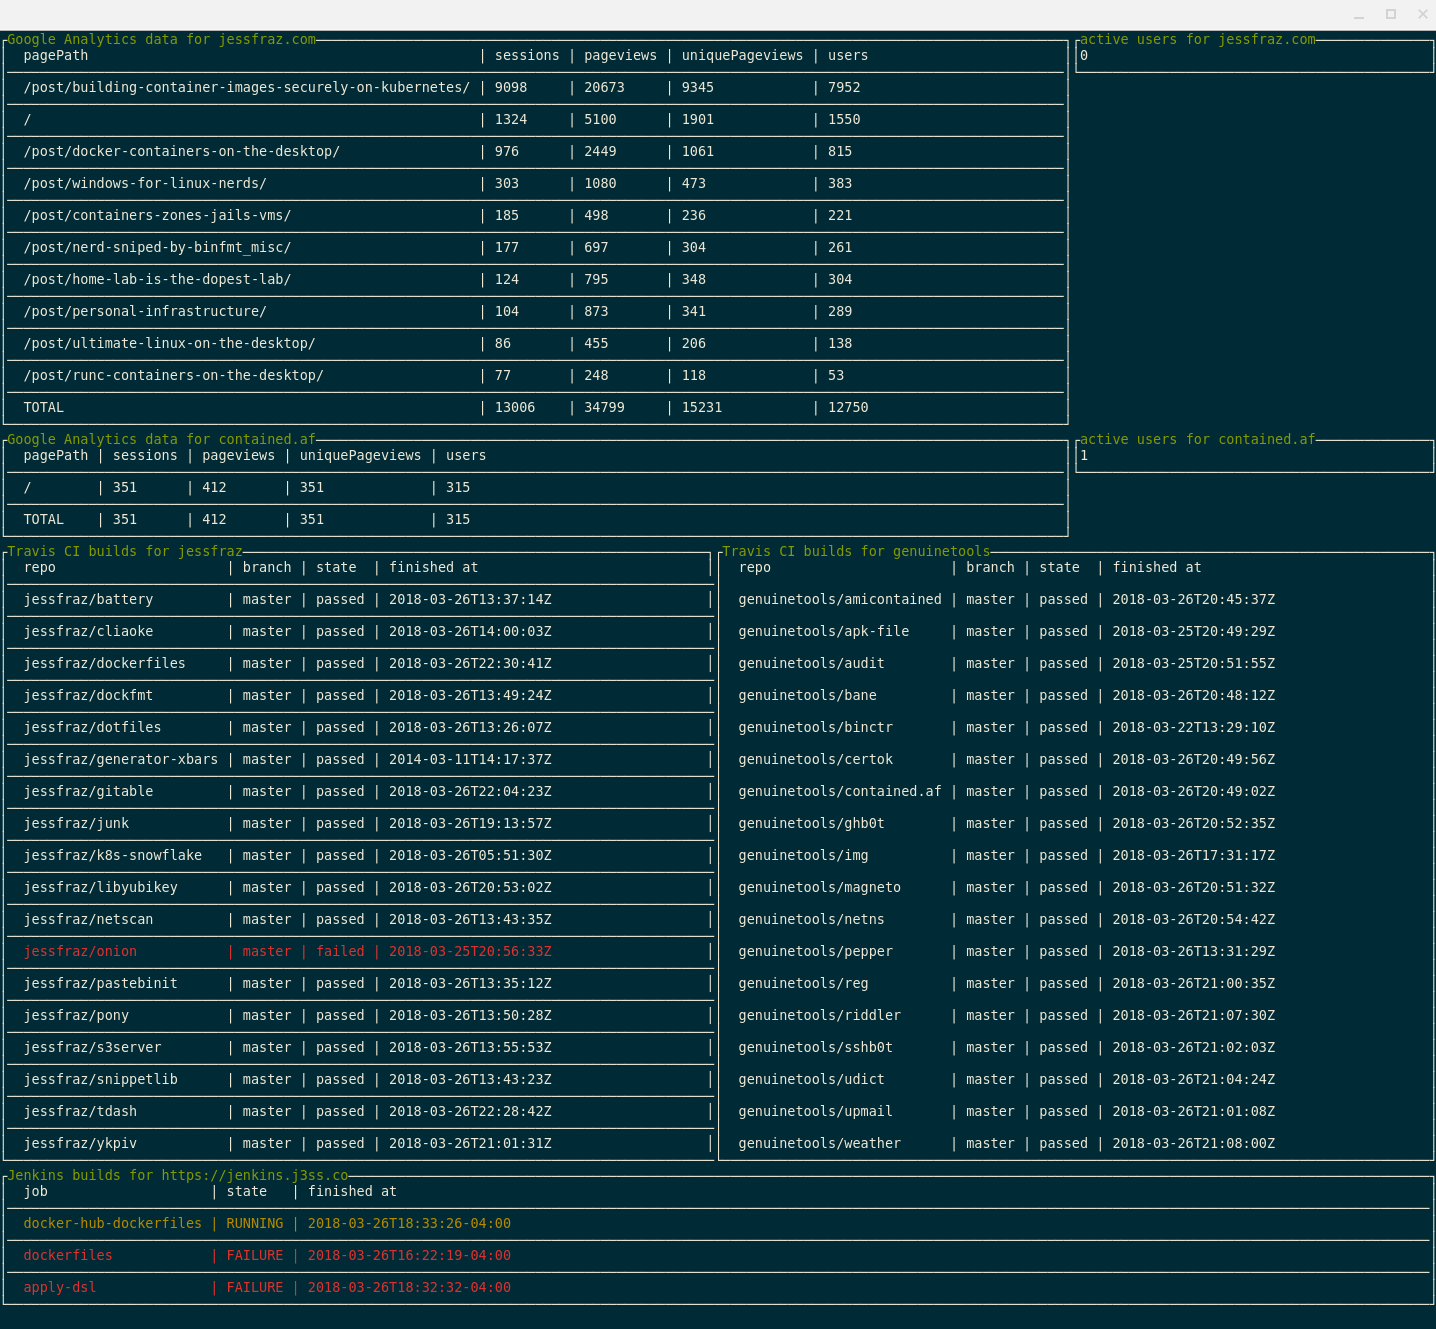This screenshot has height=1329, width=1436.
Task: Click the RUNNING state of docker-hub-dockerfiles
Action: (x=255, y=1224)
